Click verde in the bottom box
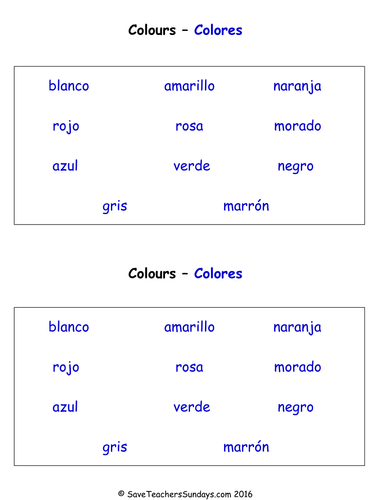Viewport: 375px width, 500px height. (x=192, y=407)
